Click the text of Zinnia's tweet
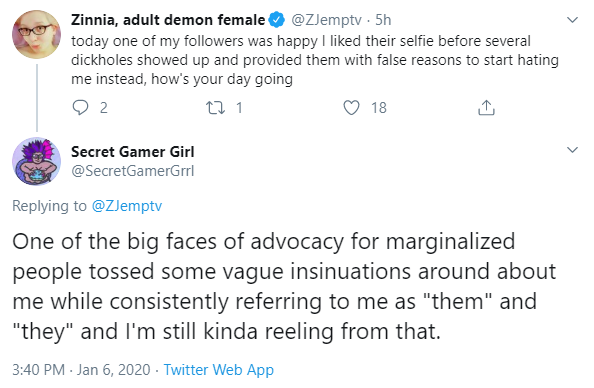 (315, 60)
